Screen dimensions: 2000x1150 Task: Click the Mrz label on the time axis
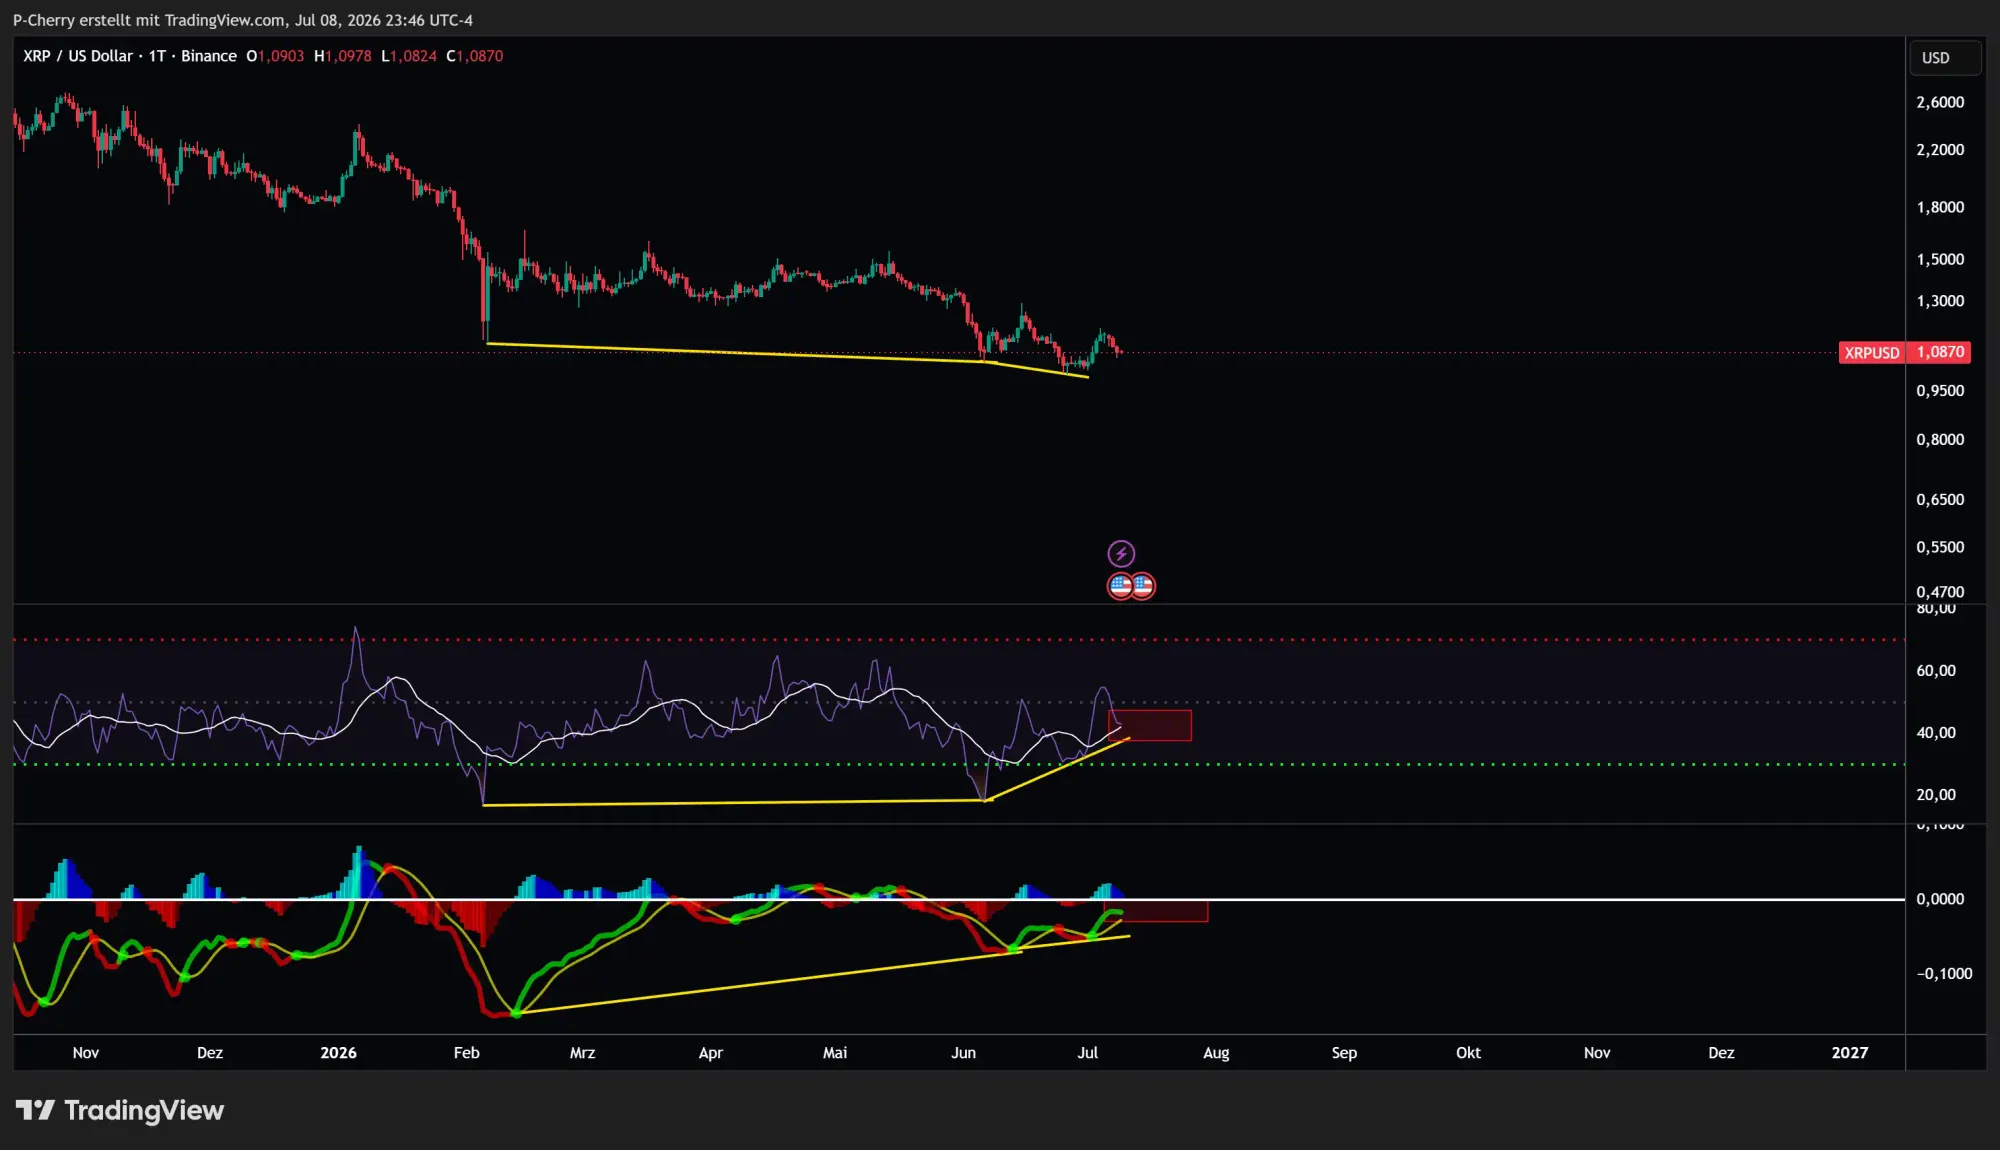tap(582, 1052)
